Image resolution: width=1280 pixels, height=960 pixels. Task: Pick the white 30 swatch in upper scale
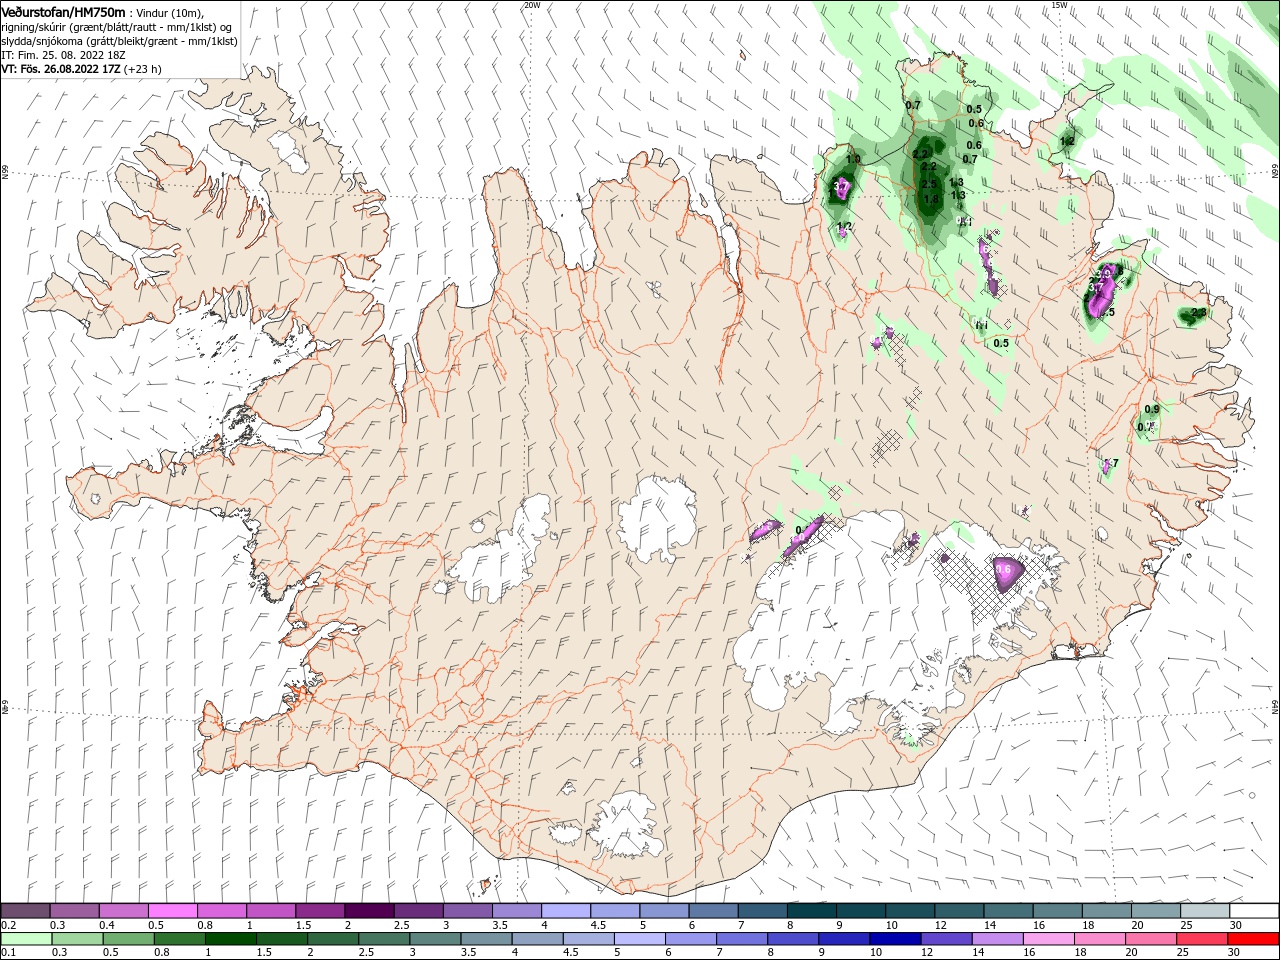[1254, 911]
